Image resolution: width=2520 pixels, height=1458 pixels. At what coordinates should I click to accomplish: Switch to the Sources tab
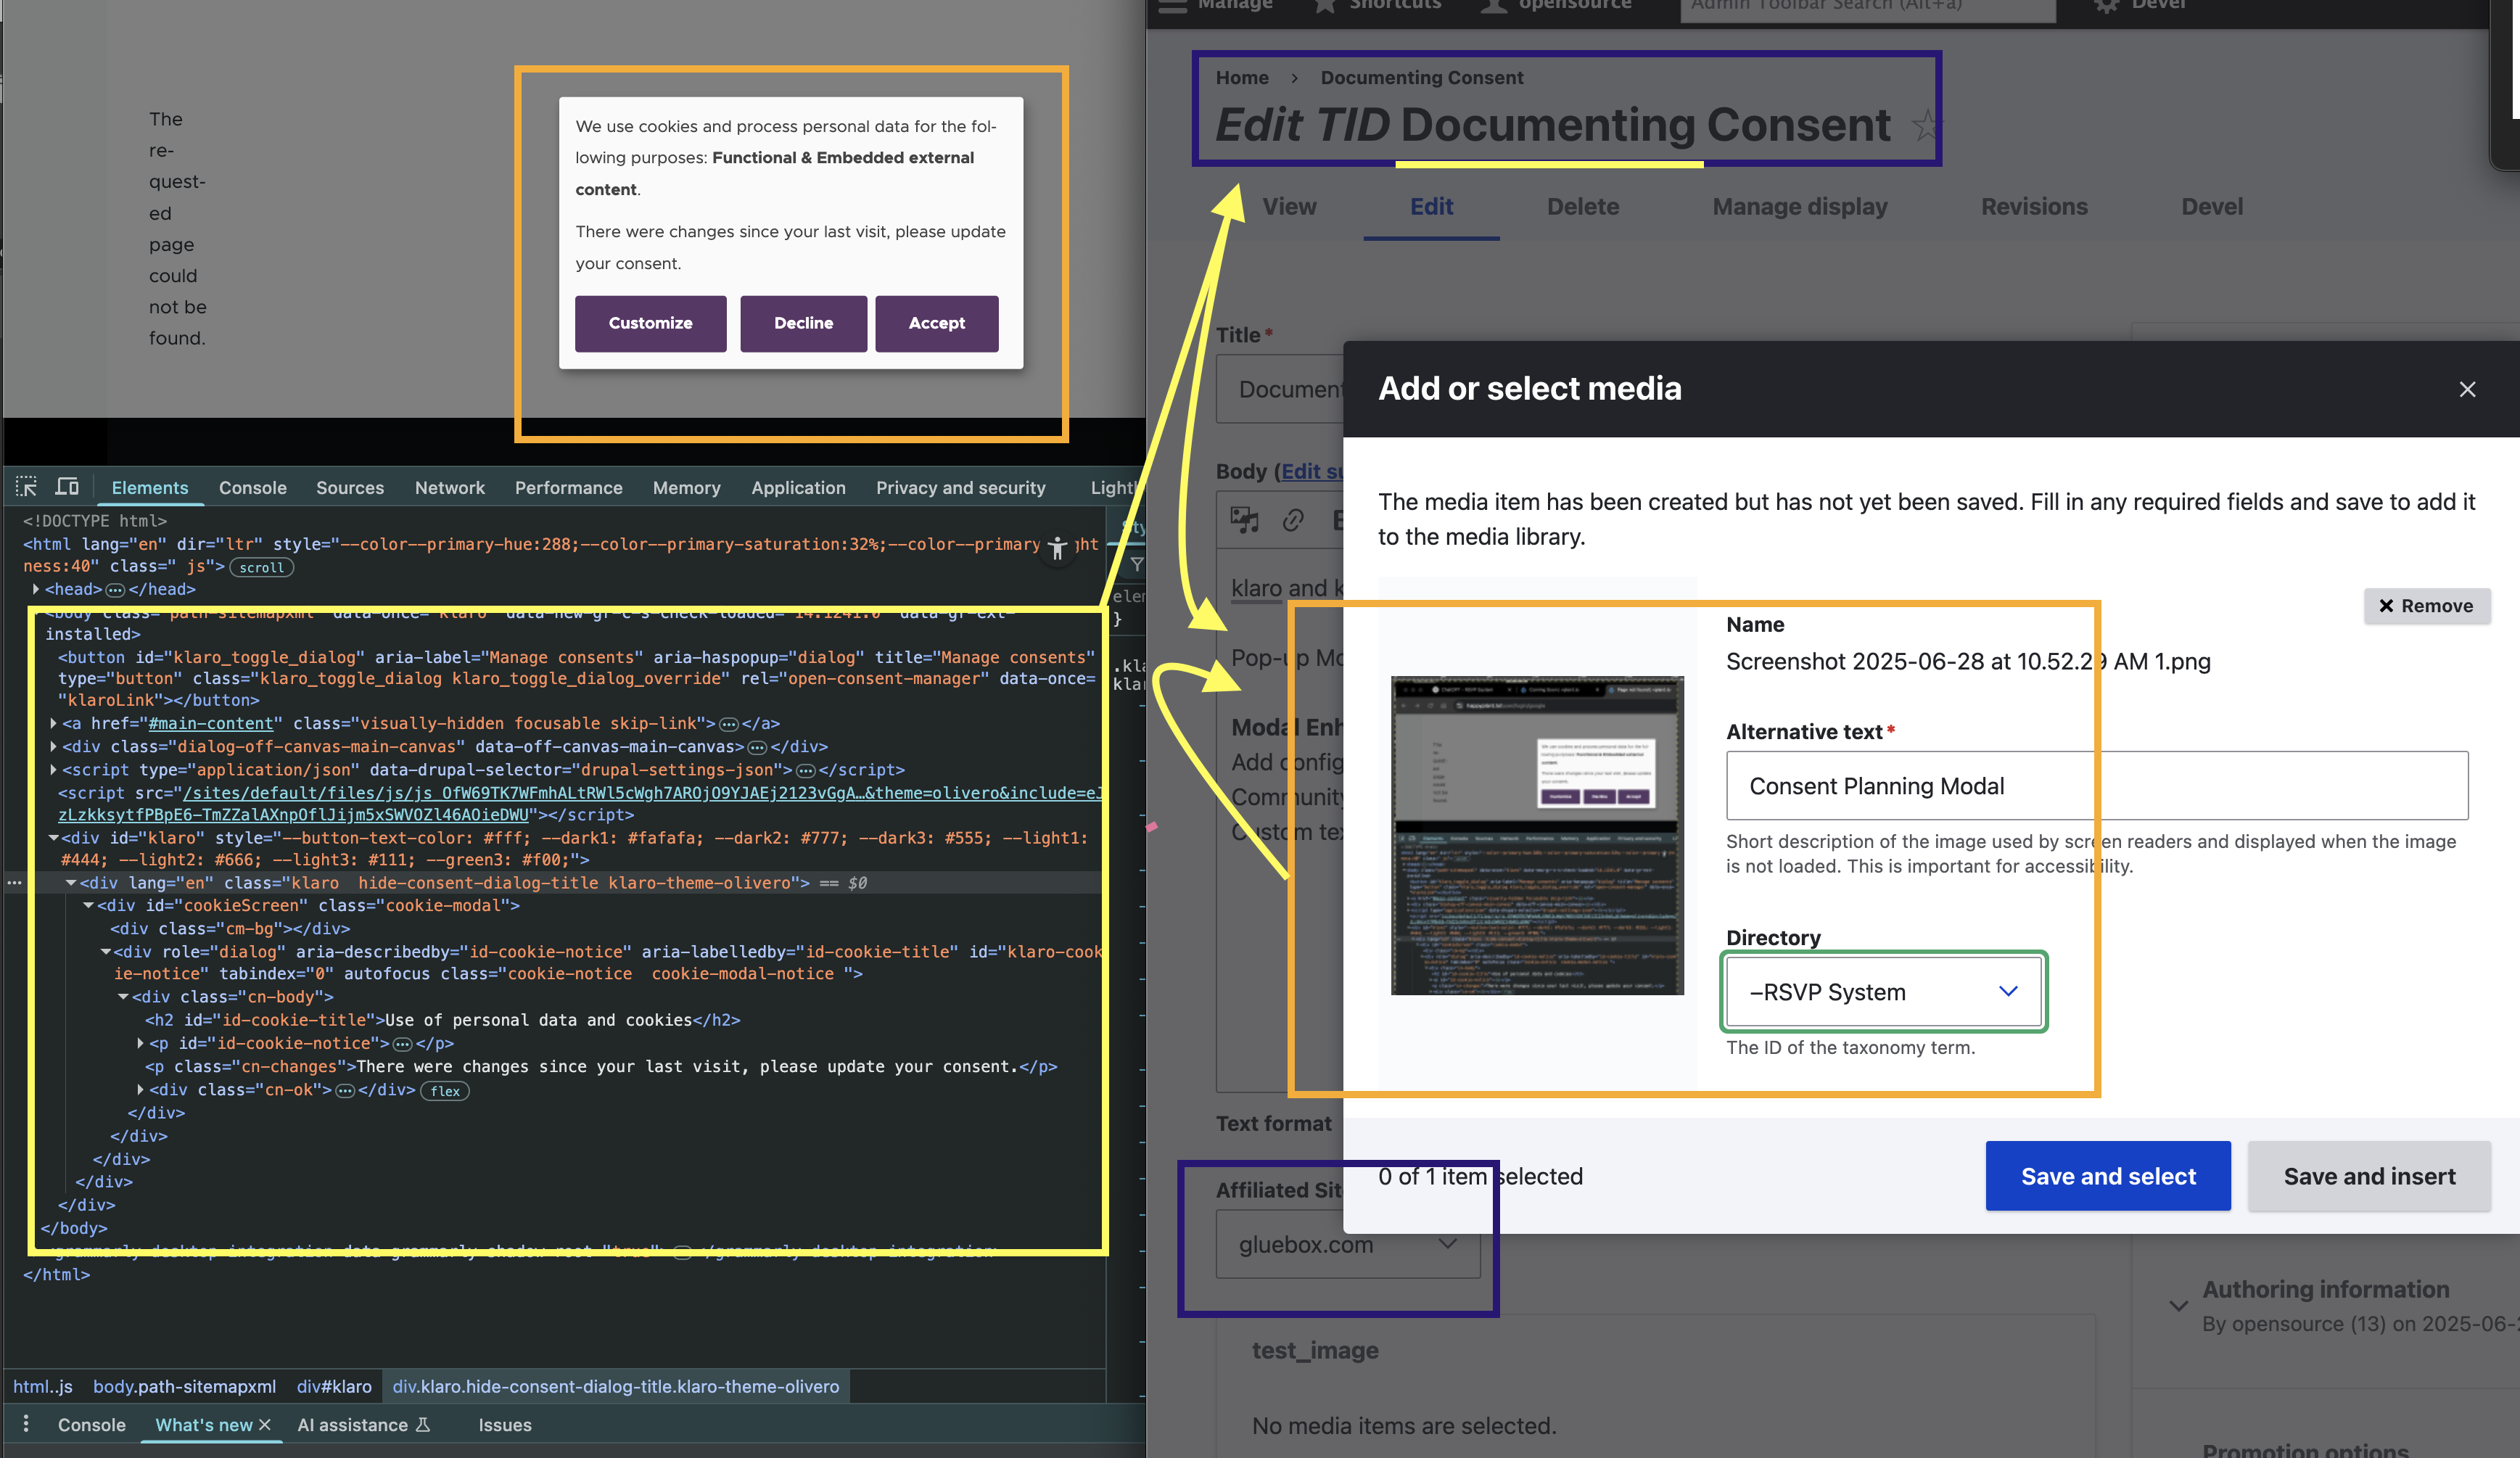(350, 488)
